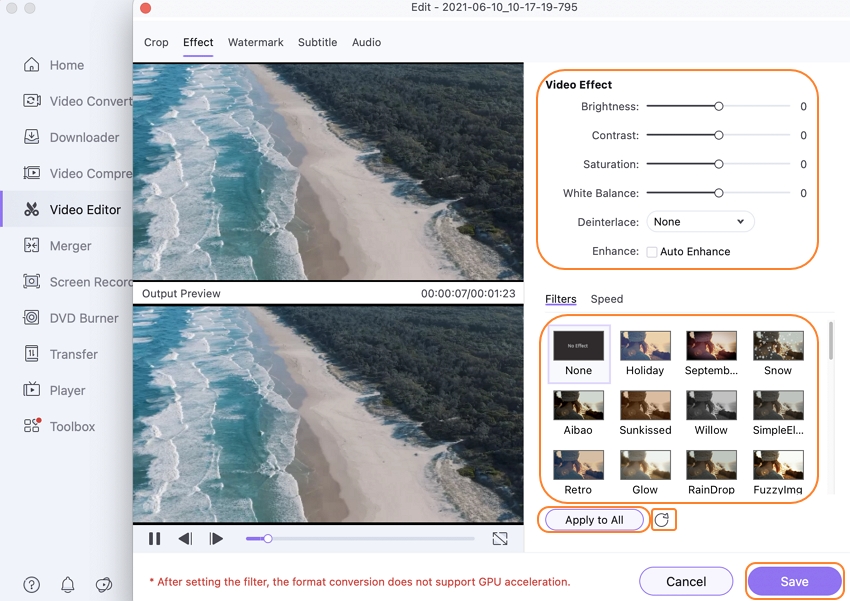Click the reset effects icon

click(662, 520)
